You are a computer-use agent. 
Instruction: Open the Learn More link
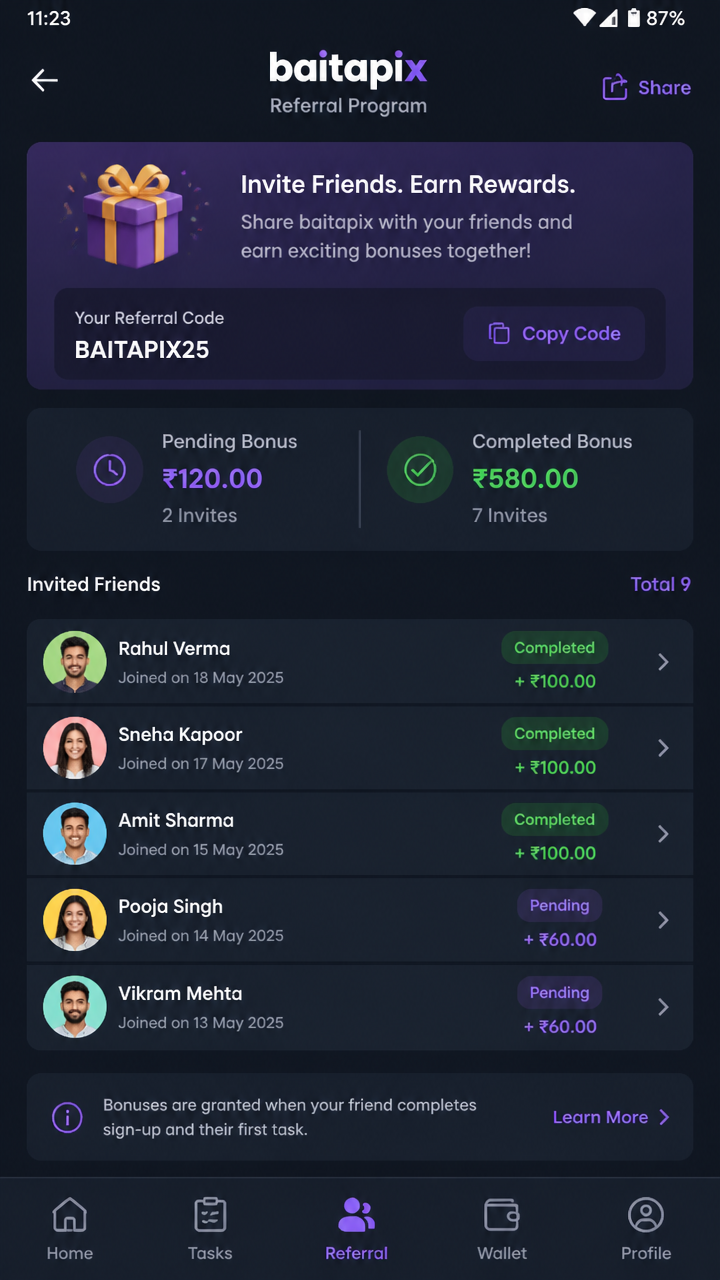[611, 1117]
